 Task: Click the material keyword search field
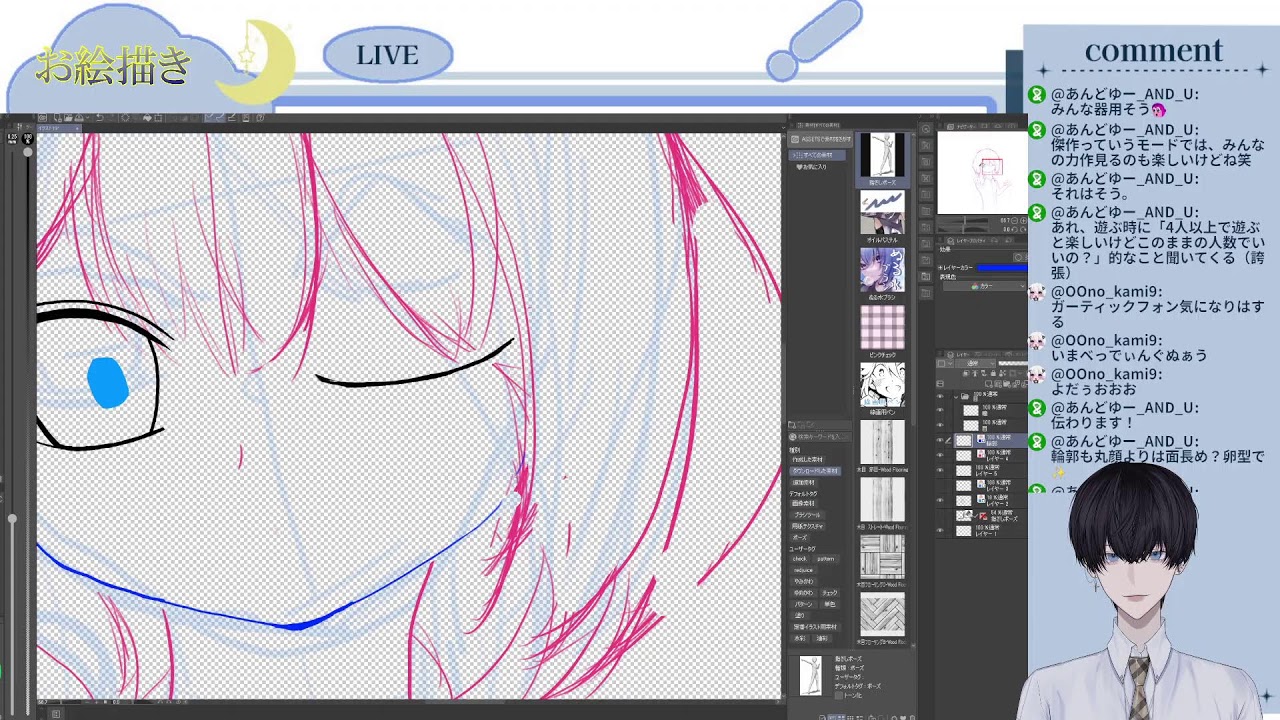[x=820, y=435]
